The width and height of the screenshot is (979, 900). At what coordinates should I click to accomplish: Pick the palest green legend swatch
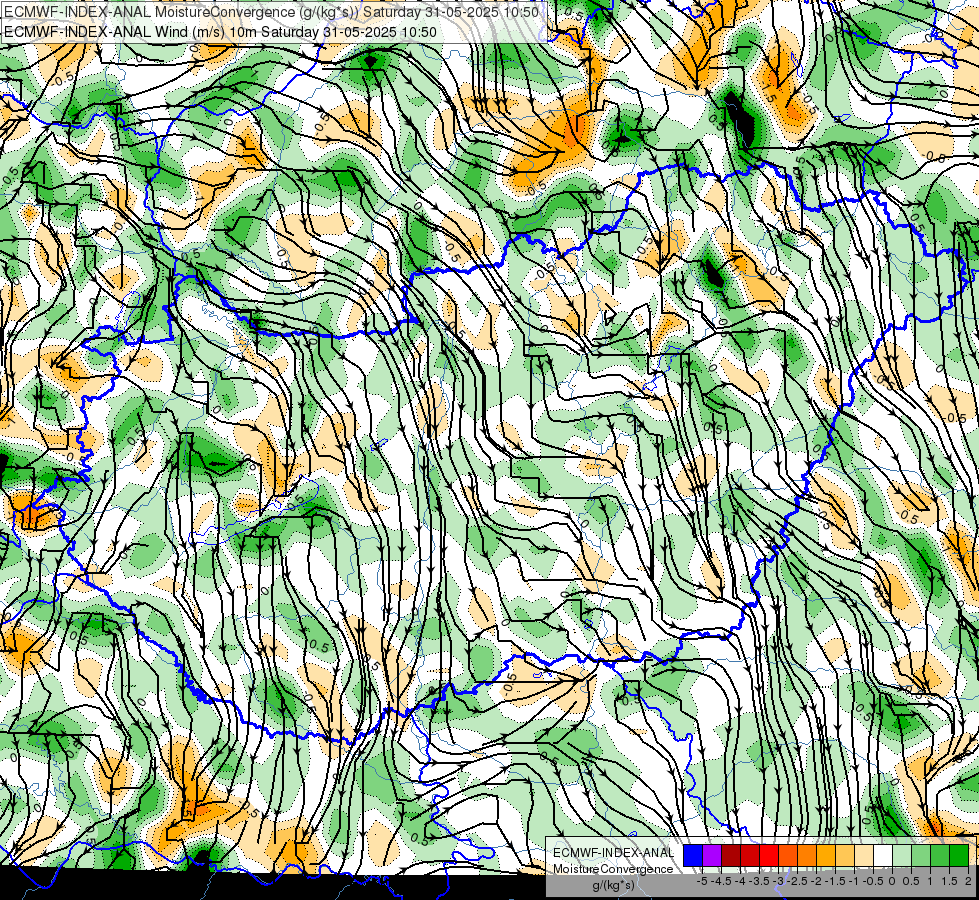pyautogui.click(x=902, y=856)
